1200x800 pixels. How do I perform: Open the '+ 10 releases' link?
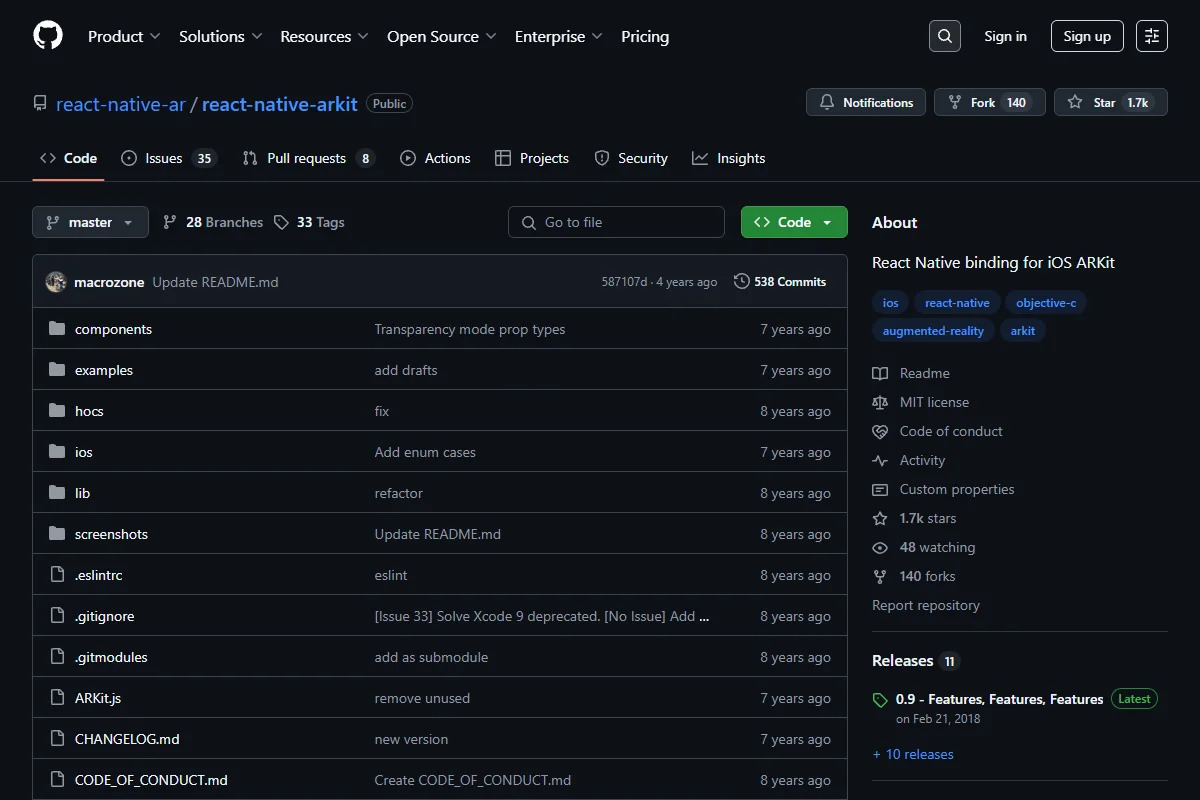913,754
